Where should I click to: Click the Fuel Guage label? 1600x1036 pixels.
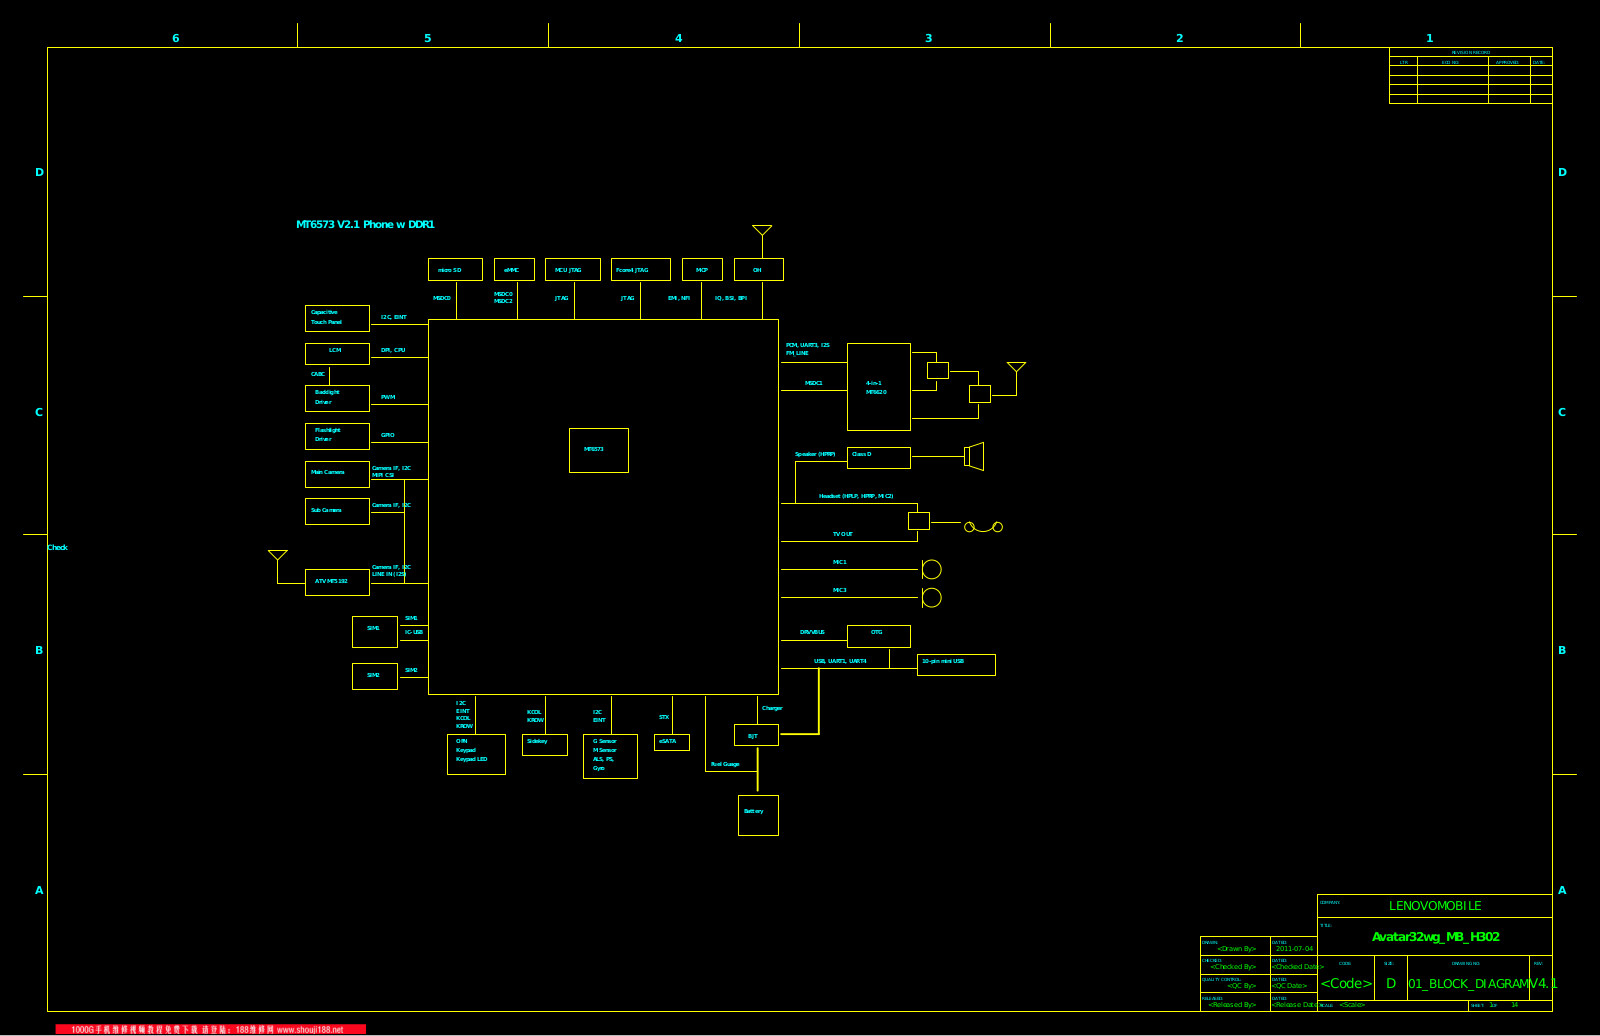click(725, 764)
